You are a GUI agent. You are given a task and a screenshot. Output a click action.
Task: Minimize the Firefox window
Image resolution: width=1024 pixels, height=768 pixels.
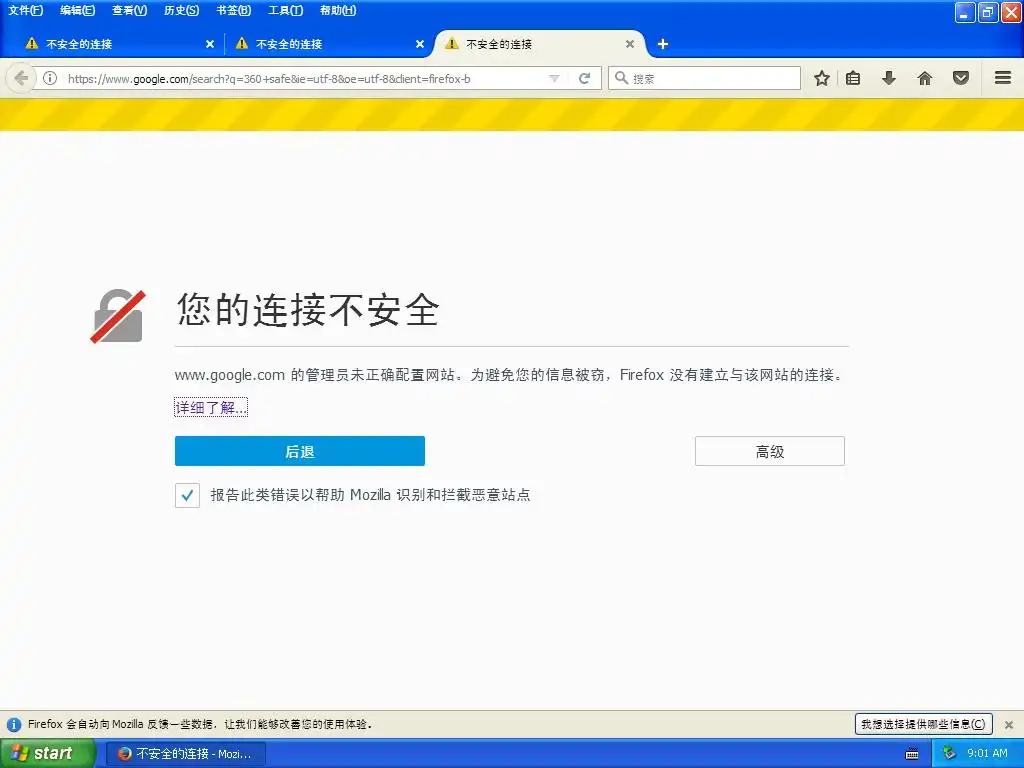tap(965, 12)
